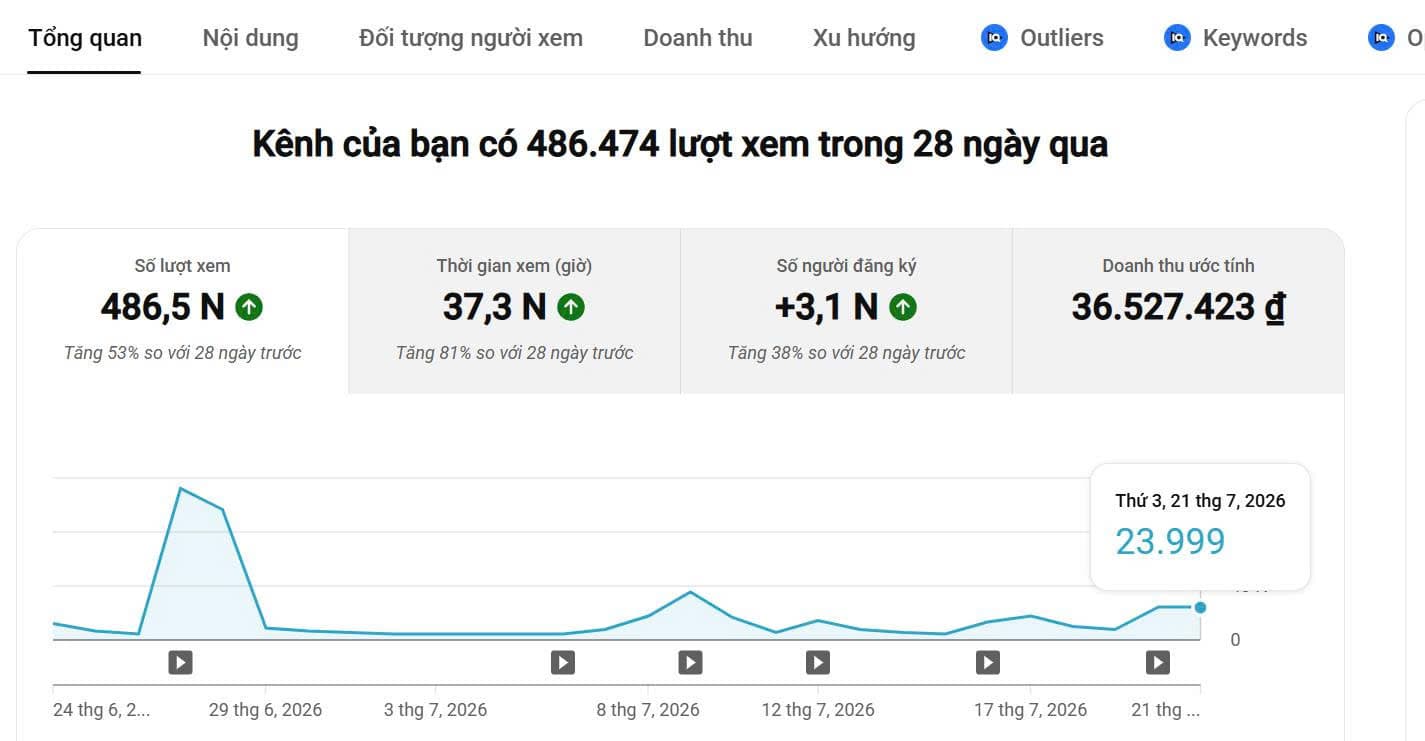Click 'Tăng 38% so với 28 ngày trước'
The image size is (1425, 741).
846,353
